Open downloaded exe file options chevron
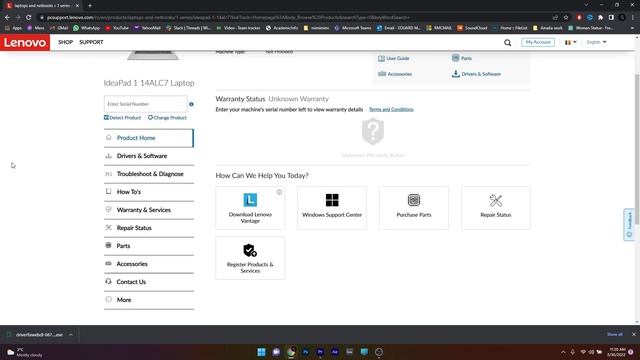This screenshot has width=640, height=360. (71, 335)
